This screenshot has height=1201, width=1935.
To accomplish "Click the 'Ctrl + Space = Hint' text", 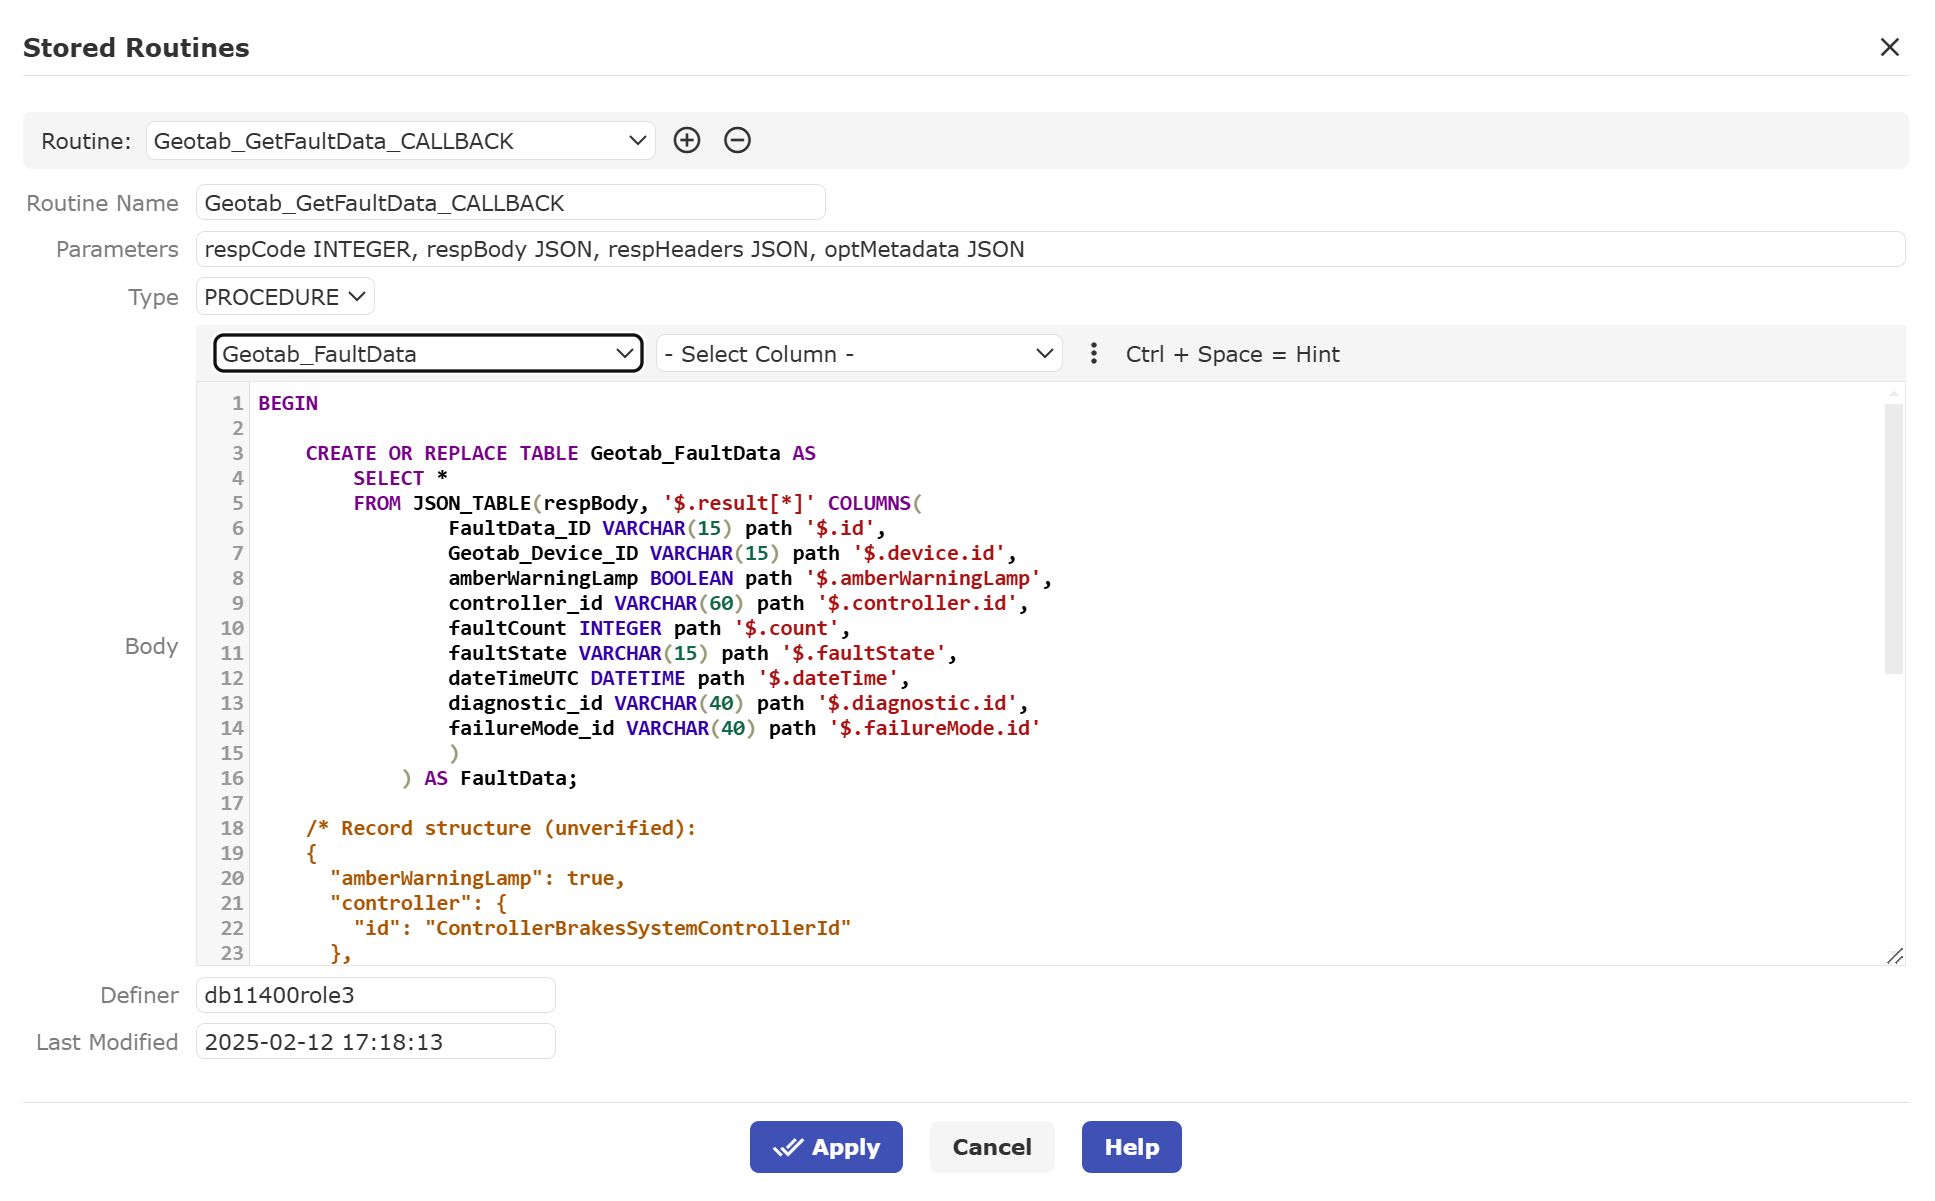I will (1232, 354).
